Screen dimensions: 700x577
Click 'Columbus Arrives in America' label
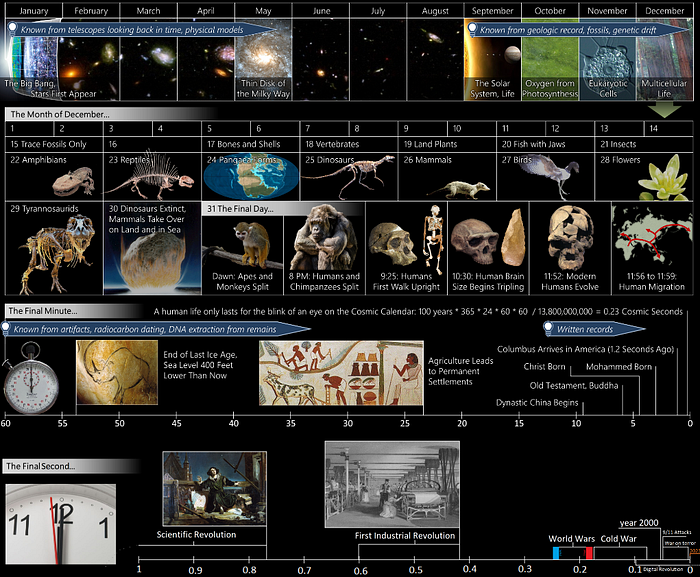pos(585,349)
